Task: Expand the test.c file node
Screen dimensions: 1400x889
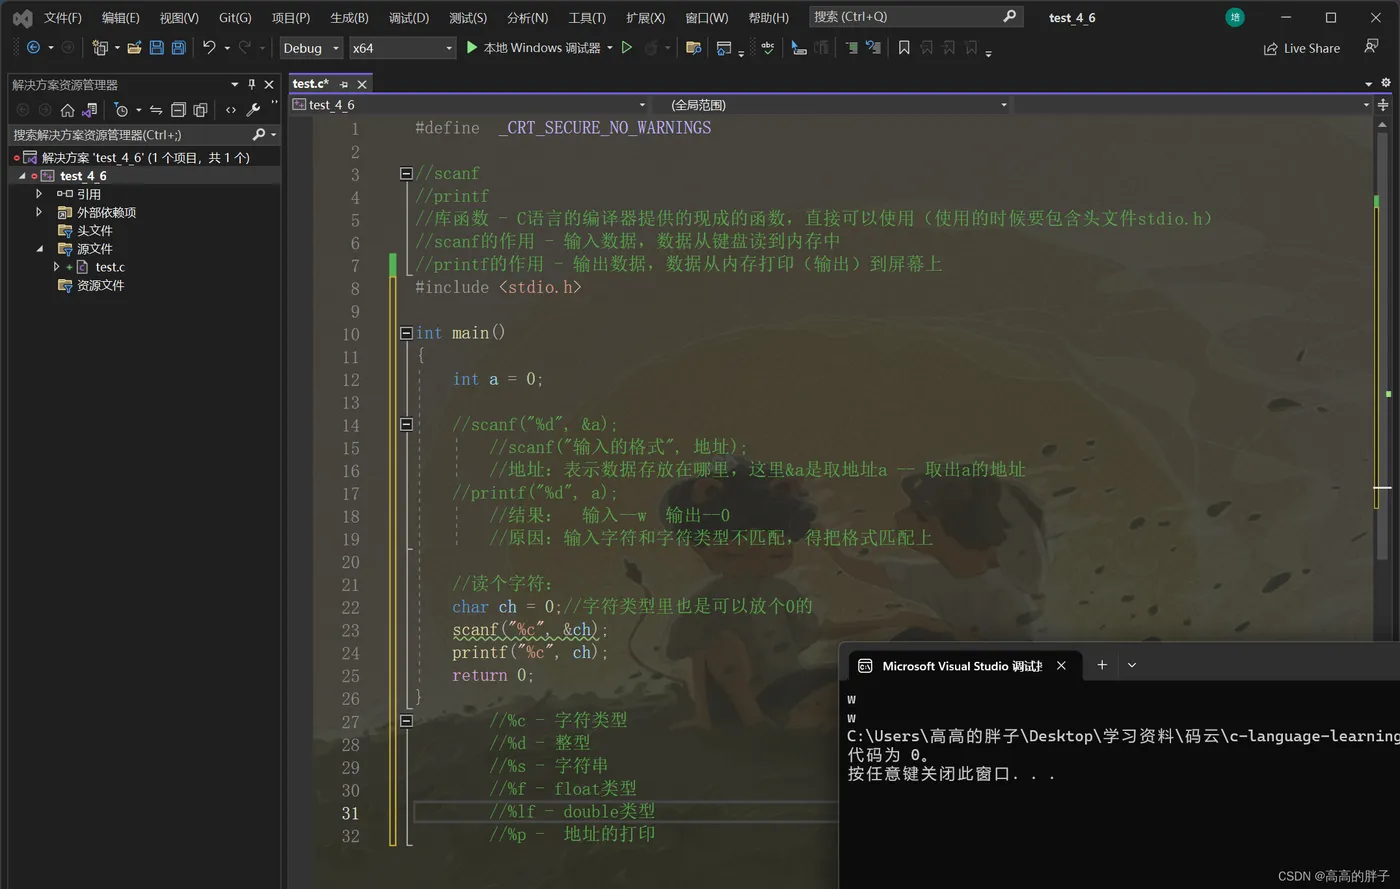Action: 57,267
